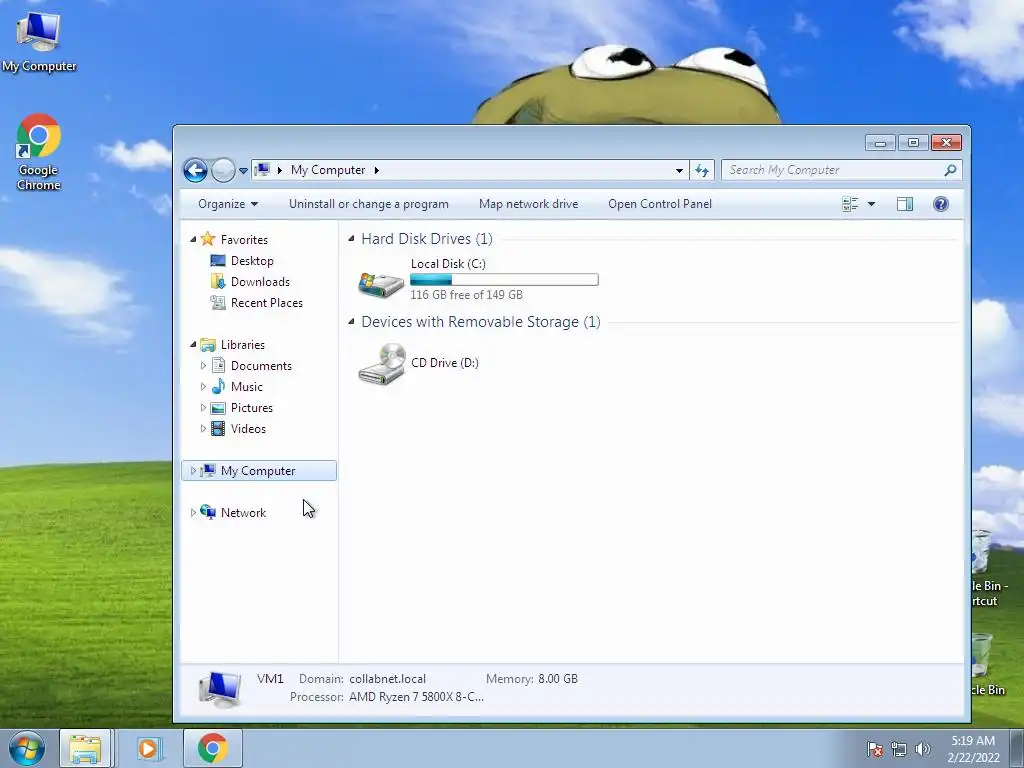Select the CD Drive (D:) icon
The height and width of the screenshot is (768, 1024).
382,364
